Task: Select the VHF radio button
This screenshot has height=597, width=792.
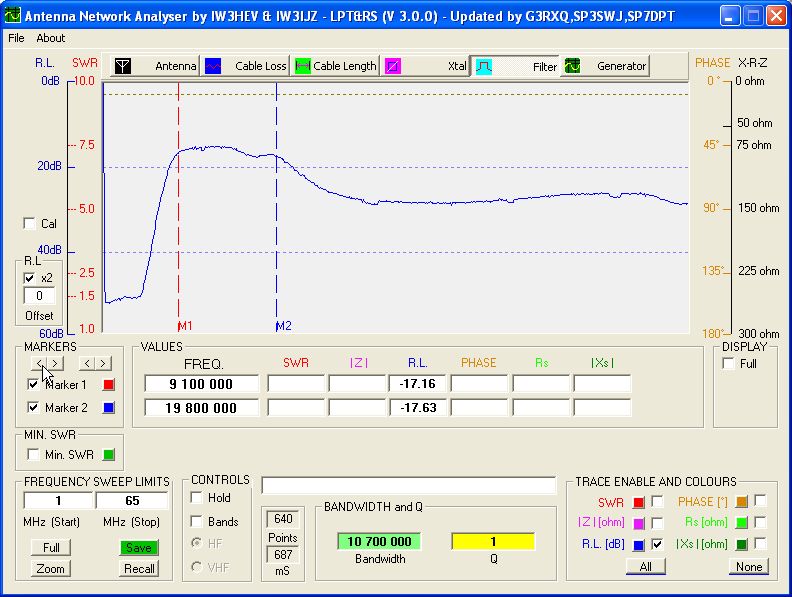Action: click(x=197, y=568)
